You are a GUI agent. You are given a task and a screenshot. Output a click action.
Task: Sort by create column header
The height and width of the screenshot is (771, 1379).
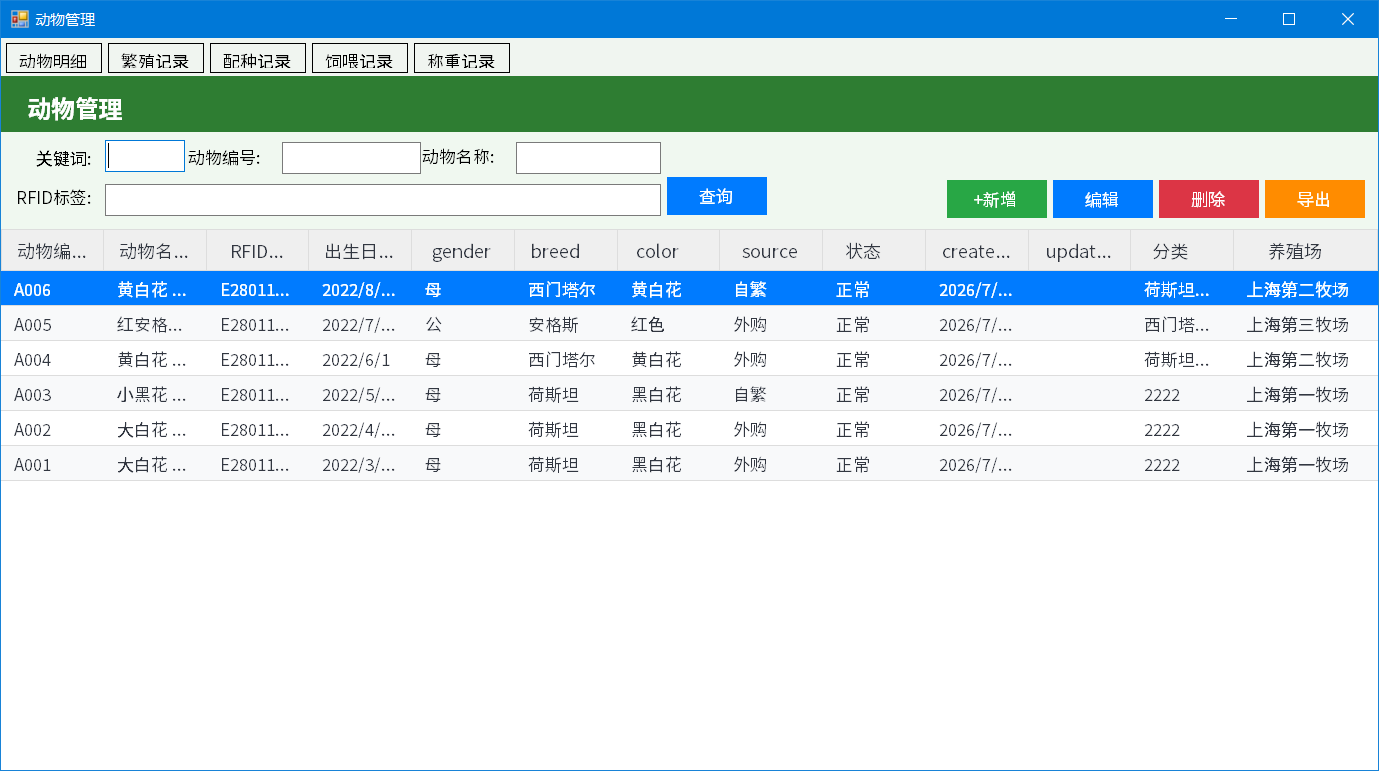tap(977, 251)
